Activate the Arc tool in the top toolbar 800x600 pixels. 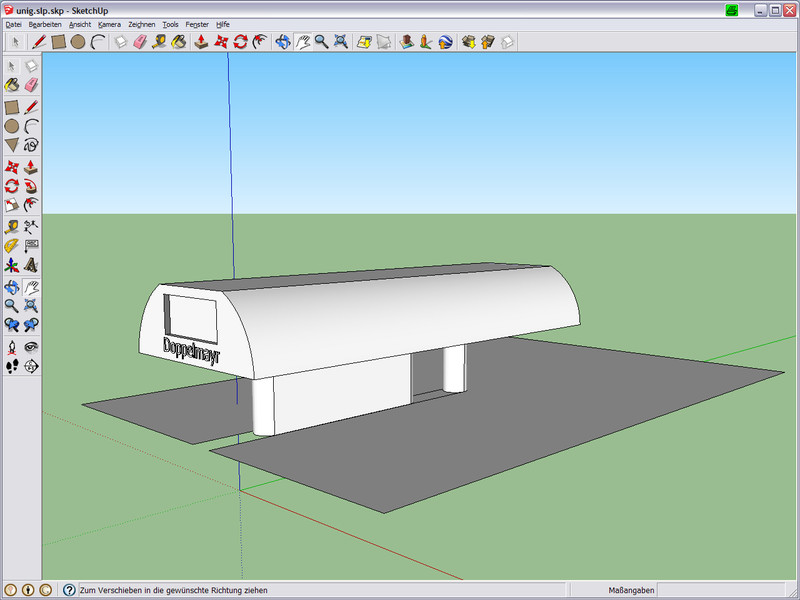pyautogui.click(x=97, y=42)
